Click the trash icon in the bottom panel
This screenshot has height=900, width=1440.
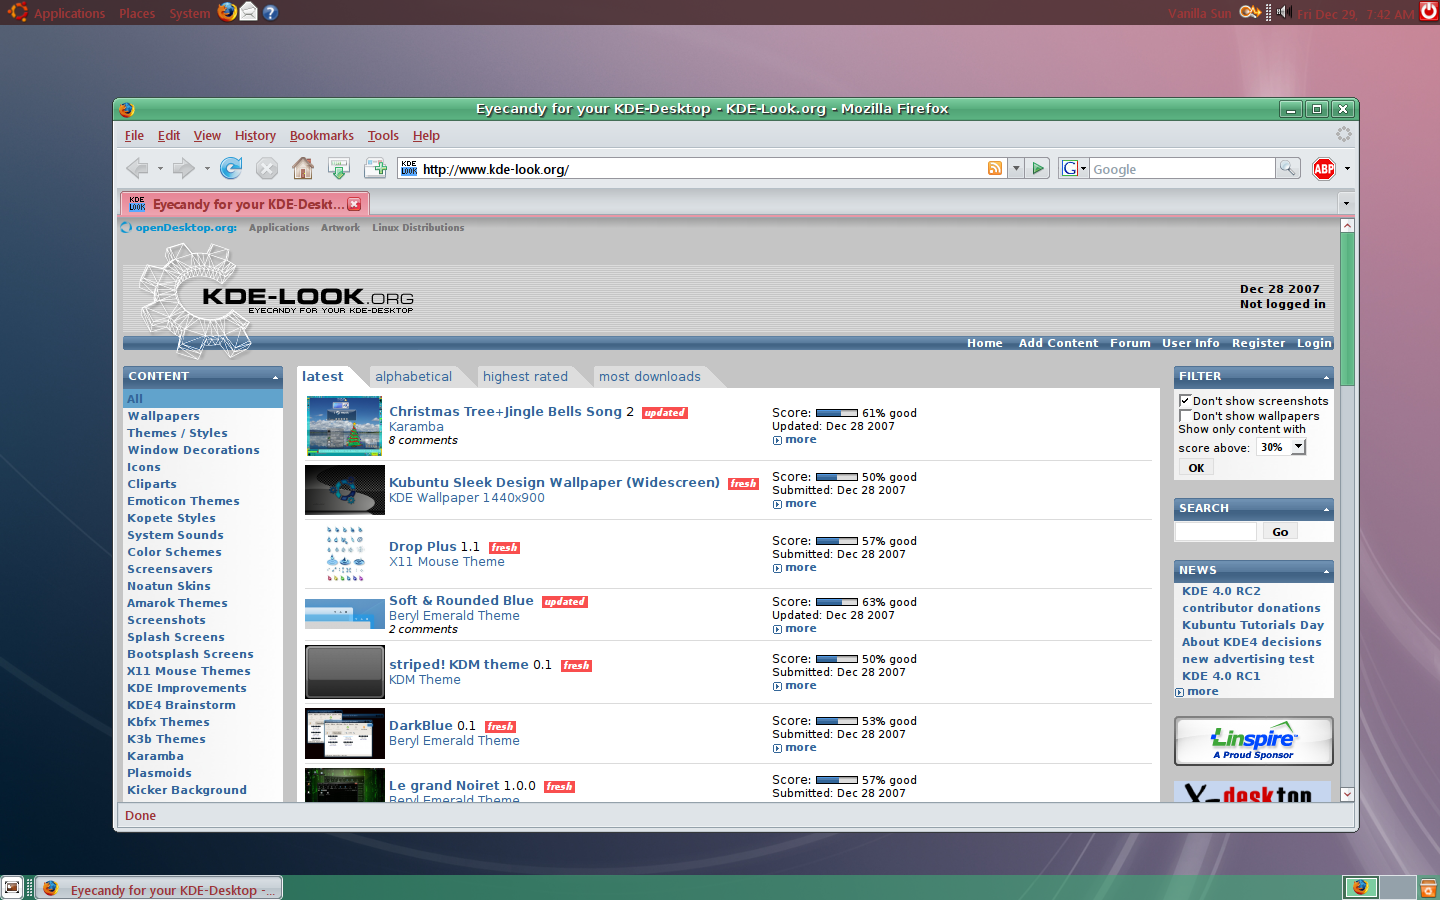(1428, 888)
